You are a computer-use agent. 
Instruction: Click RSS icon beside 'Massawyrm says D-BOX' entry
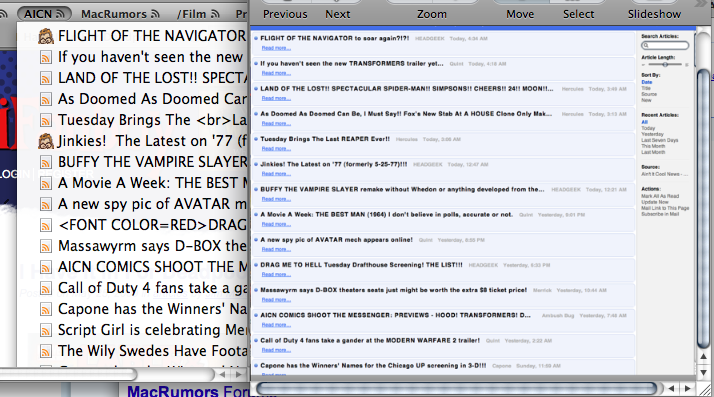coord(46,246)
